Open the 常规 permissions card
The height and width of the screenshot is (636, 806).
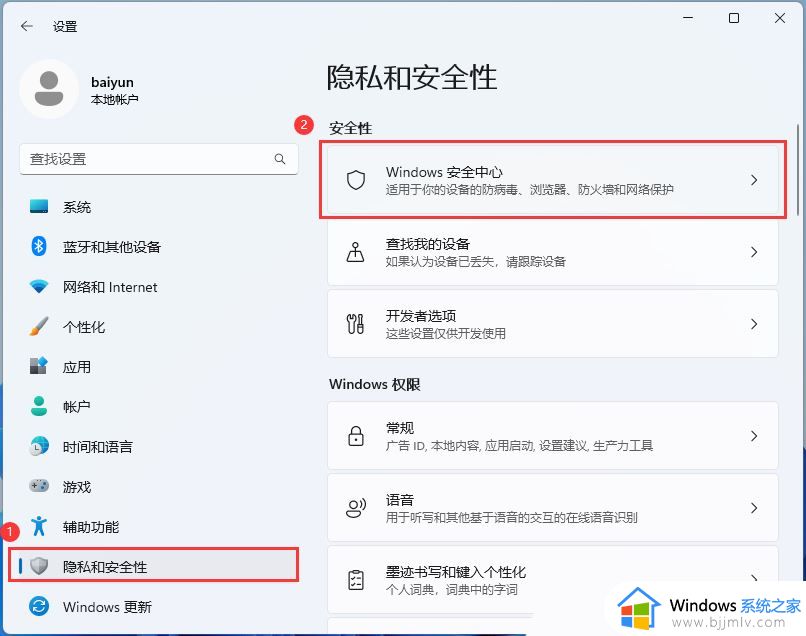click(553, 436)
